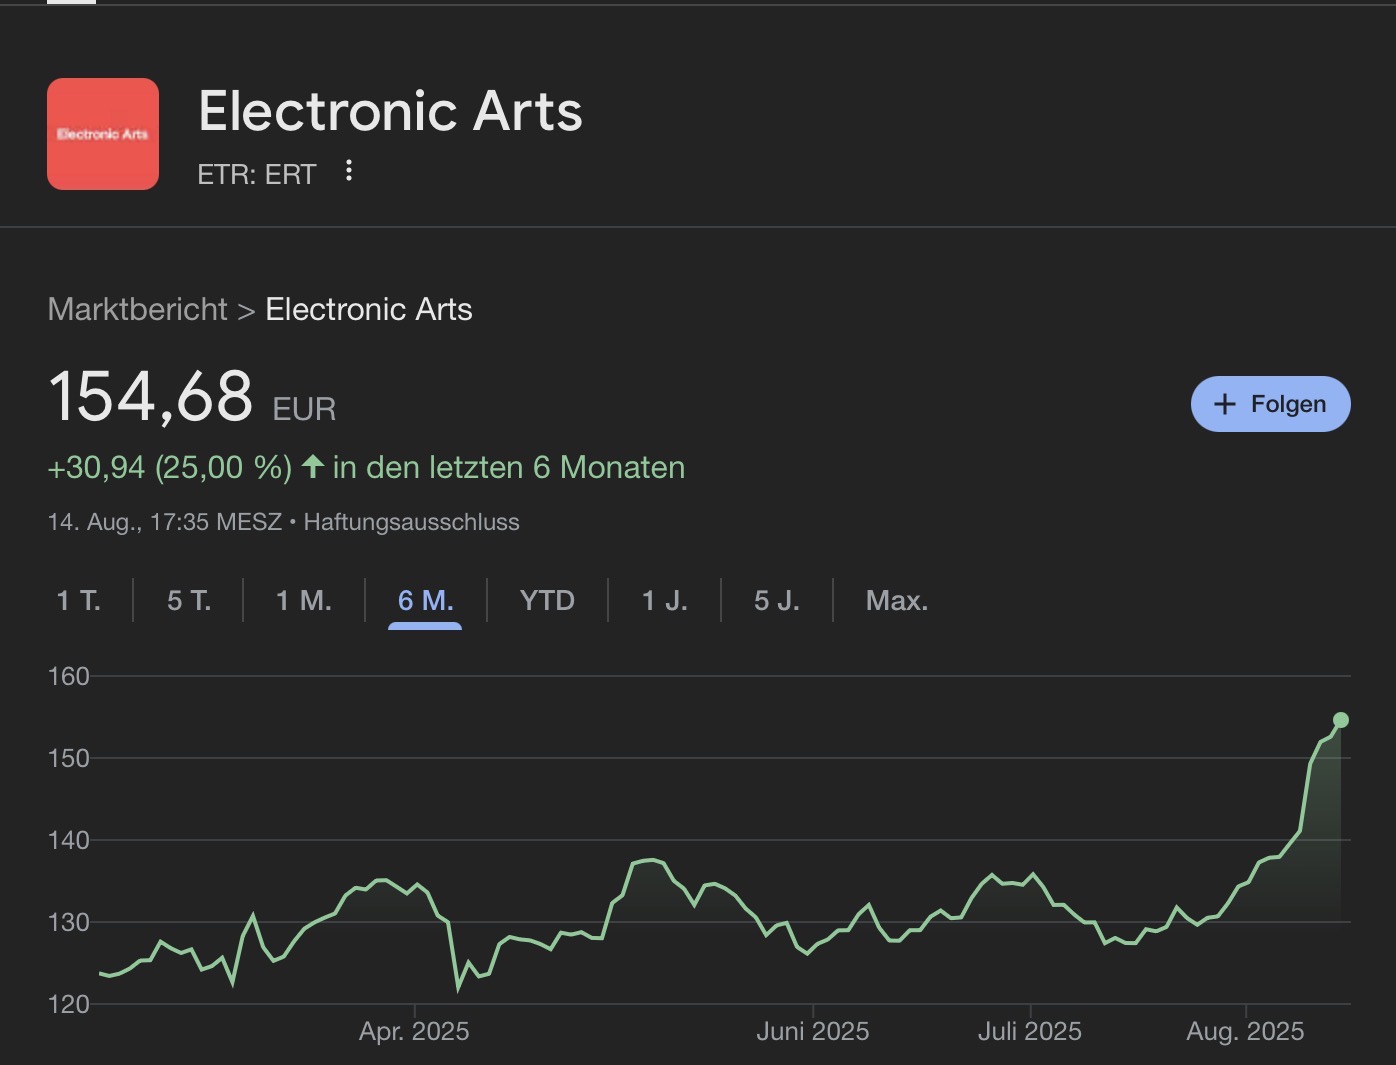Open the Haftungsausschluss disclaimer link
Viewport: 1396px width, 1065px height.
pos(411,522)
